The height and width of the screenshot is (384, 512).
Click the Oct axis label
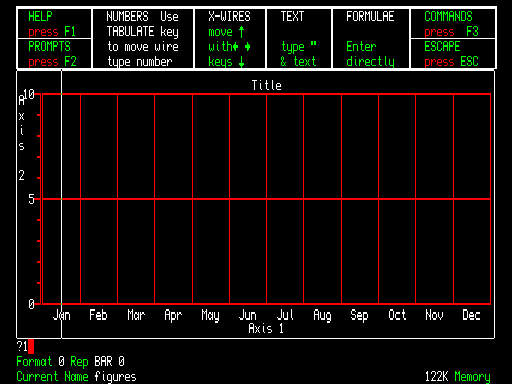click(397, 315)
